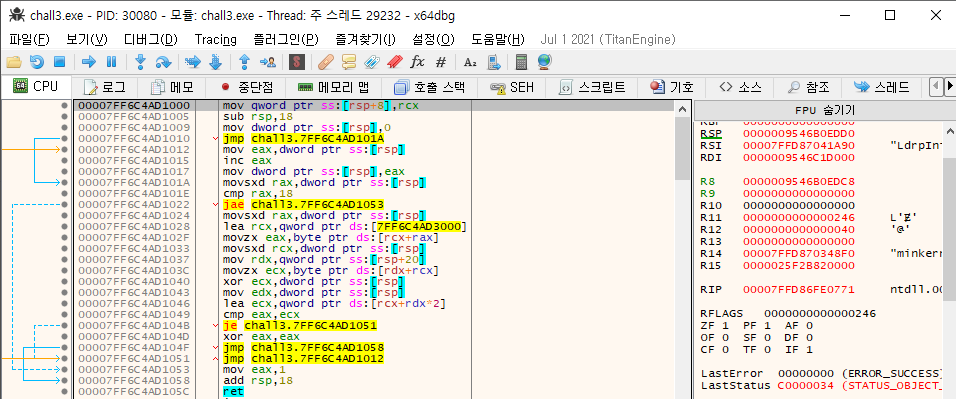Step over the next instruction

tap(163, 62)
